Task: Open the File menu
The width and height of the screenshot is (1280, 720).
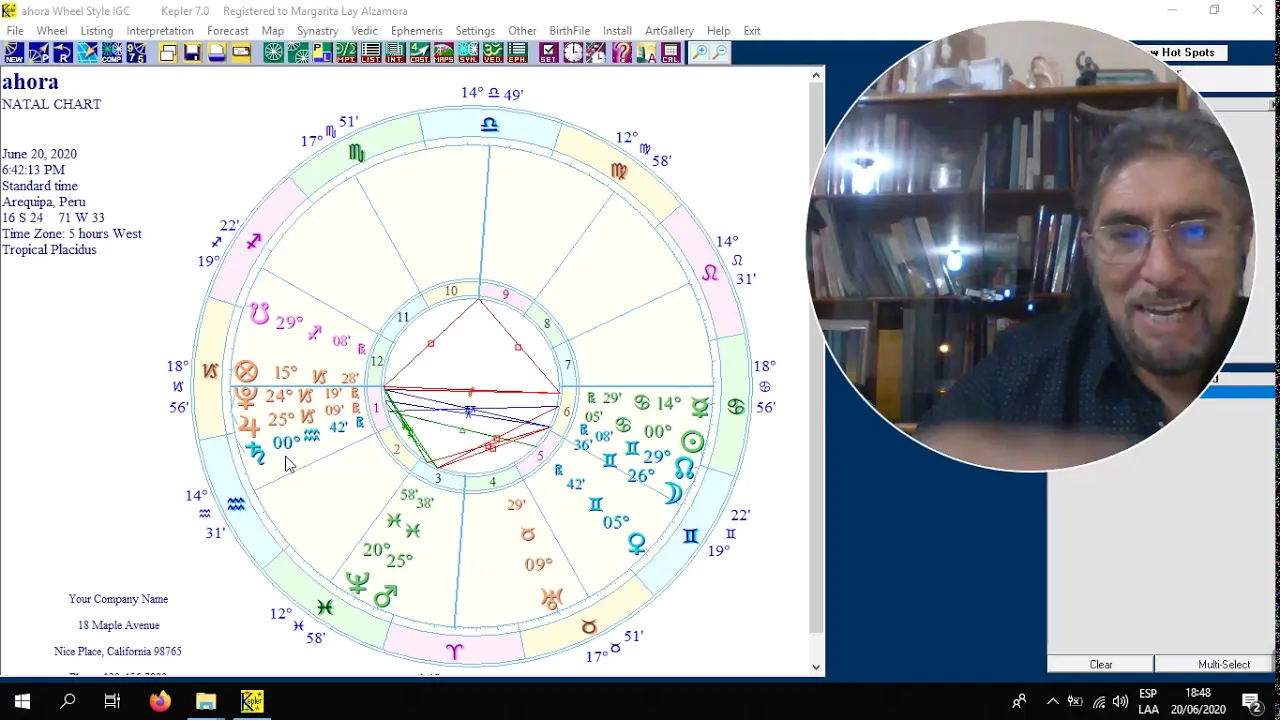Action: pyautogui.click(x=15, y=31)
